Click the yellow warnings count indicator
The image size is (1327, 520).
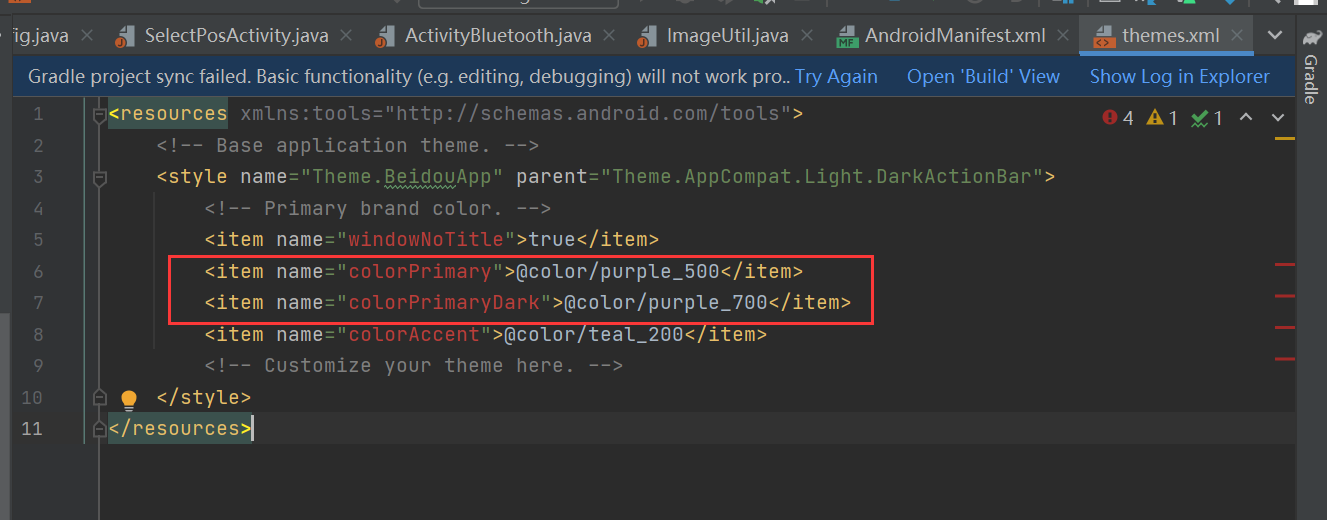pos(1163,118)
